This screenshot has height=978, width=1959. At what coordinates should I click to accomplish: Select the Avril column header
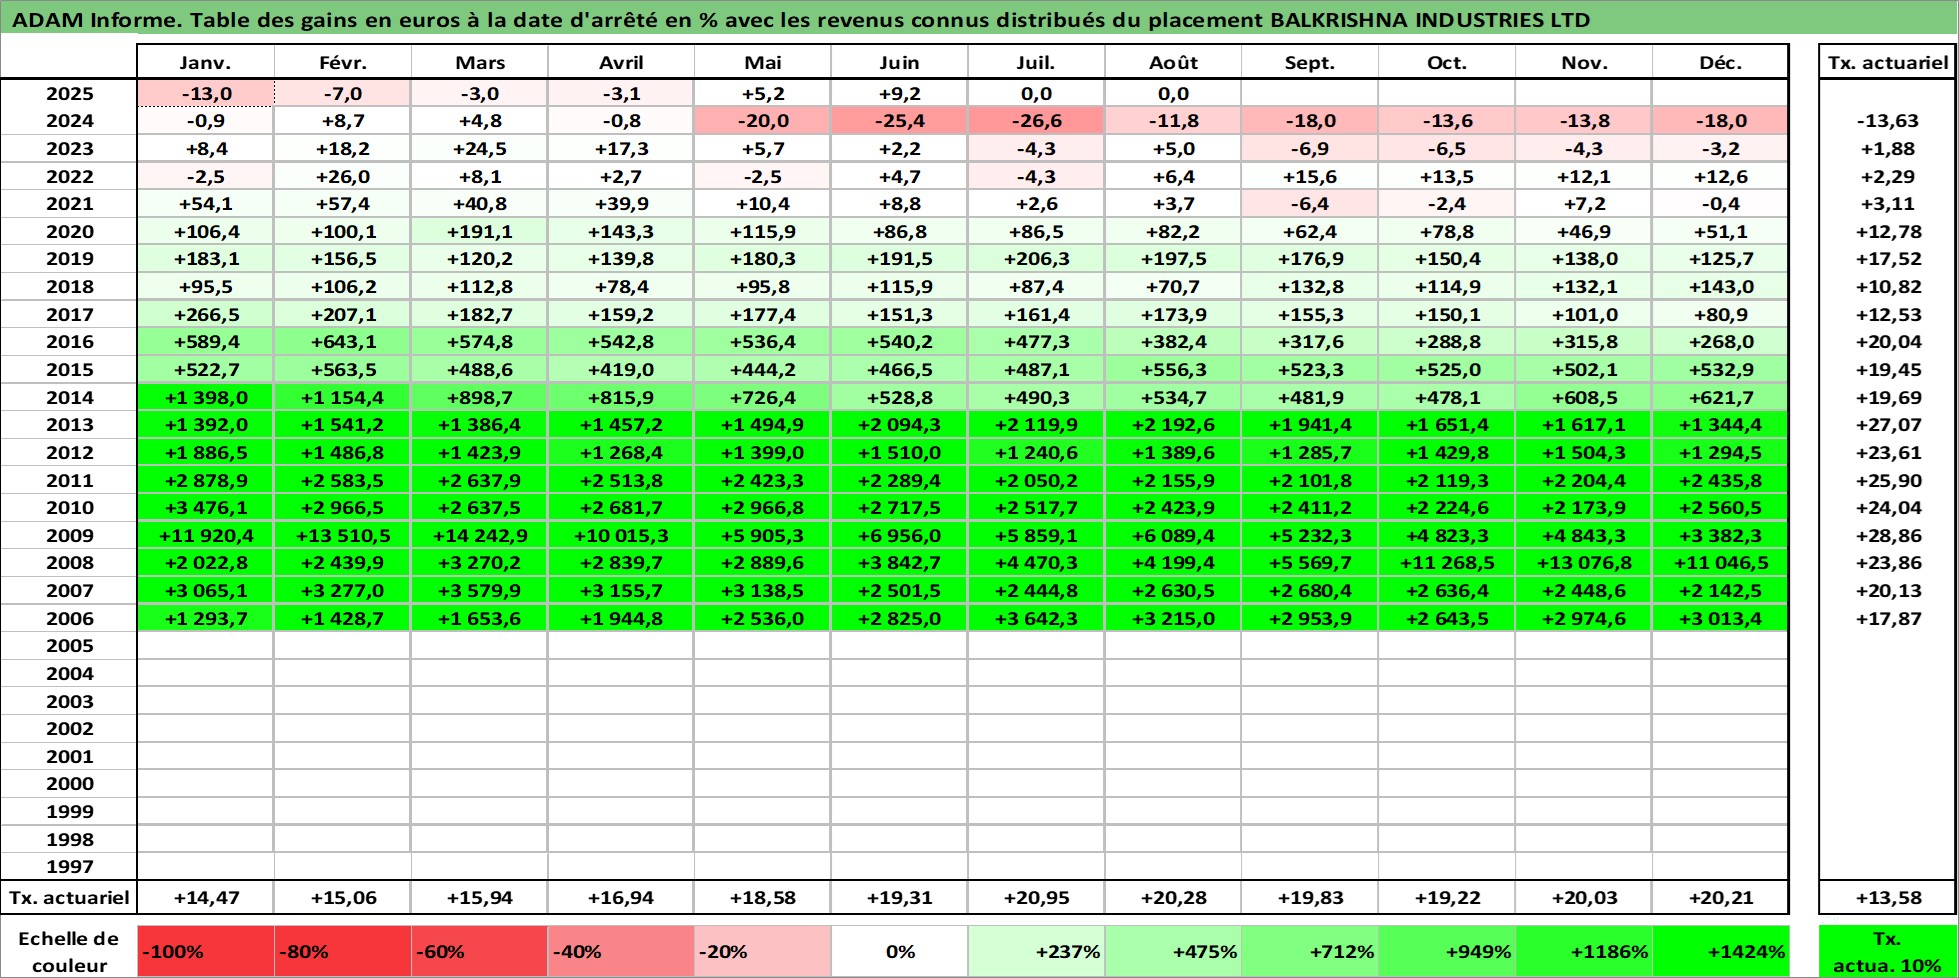coord(621,62)
